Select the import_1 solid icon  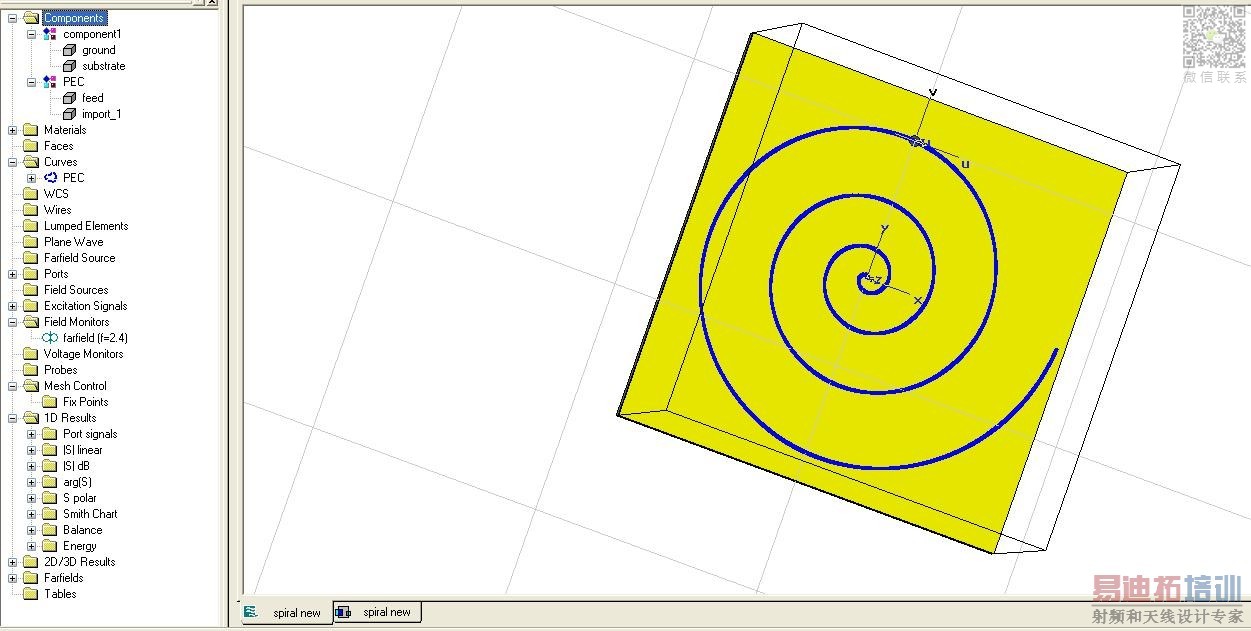[69, 114]
